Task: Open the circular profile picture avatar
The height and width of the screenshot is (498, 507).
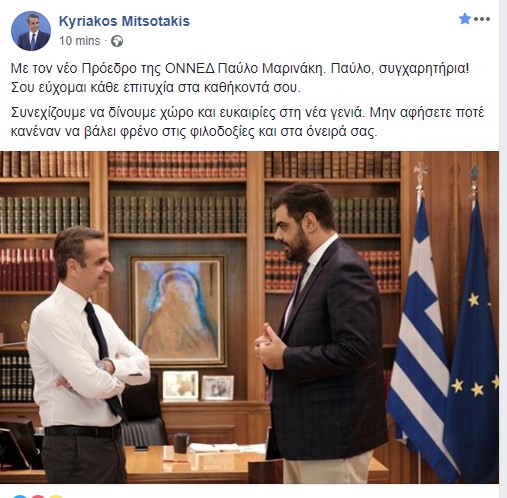Action: [31, 31]
